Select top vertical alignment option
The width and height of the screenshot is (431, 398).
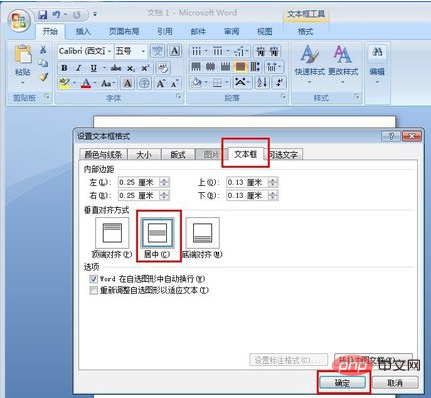coord(112,233)
